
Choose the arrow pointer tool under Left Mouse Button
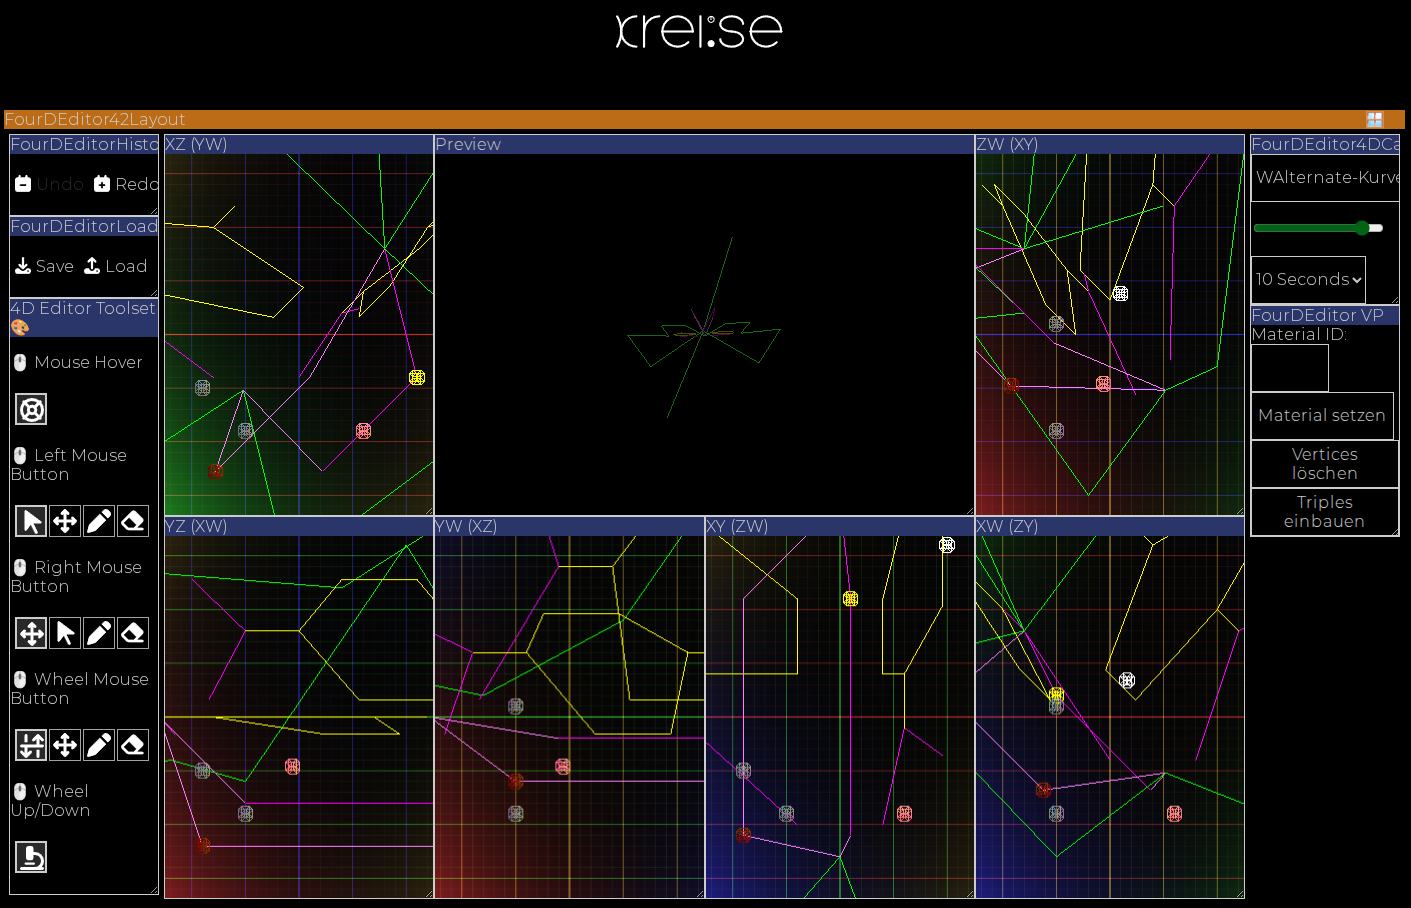point(31,521)
